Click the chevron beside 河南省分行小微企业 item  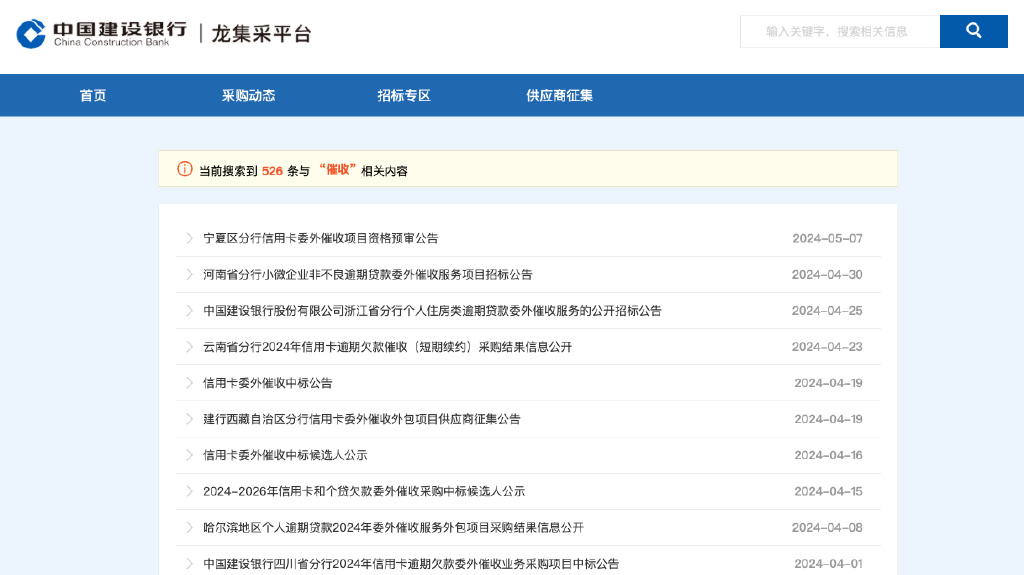189,274
